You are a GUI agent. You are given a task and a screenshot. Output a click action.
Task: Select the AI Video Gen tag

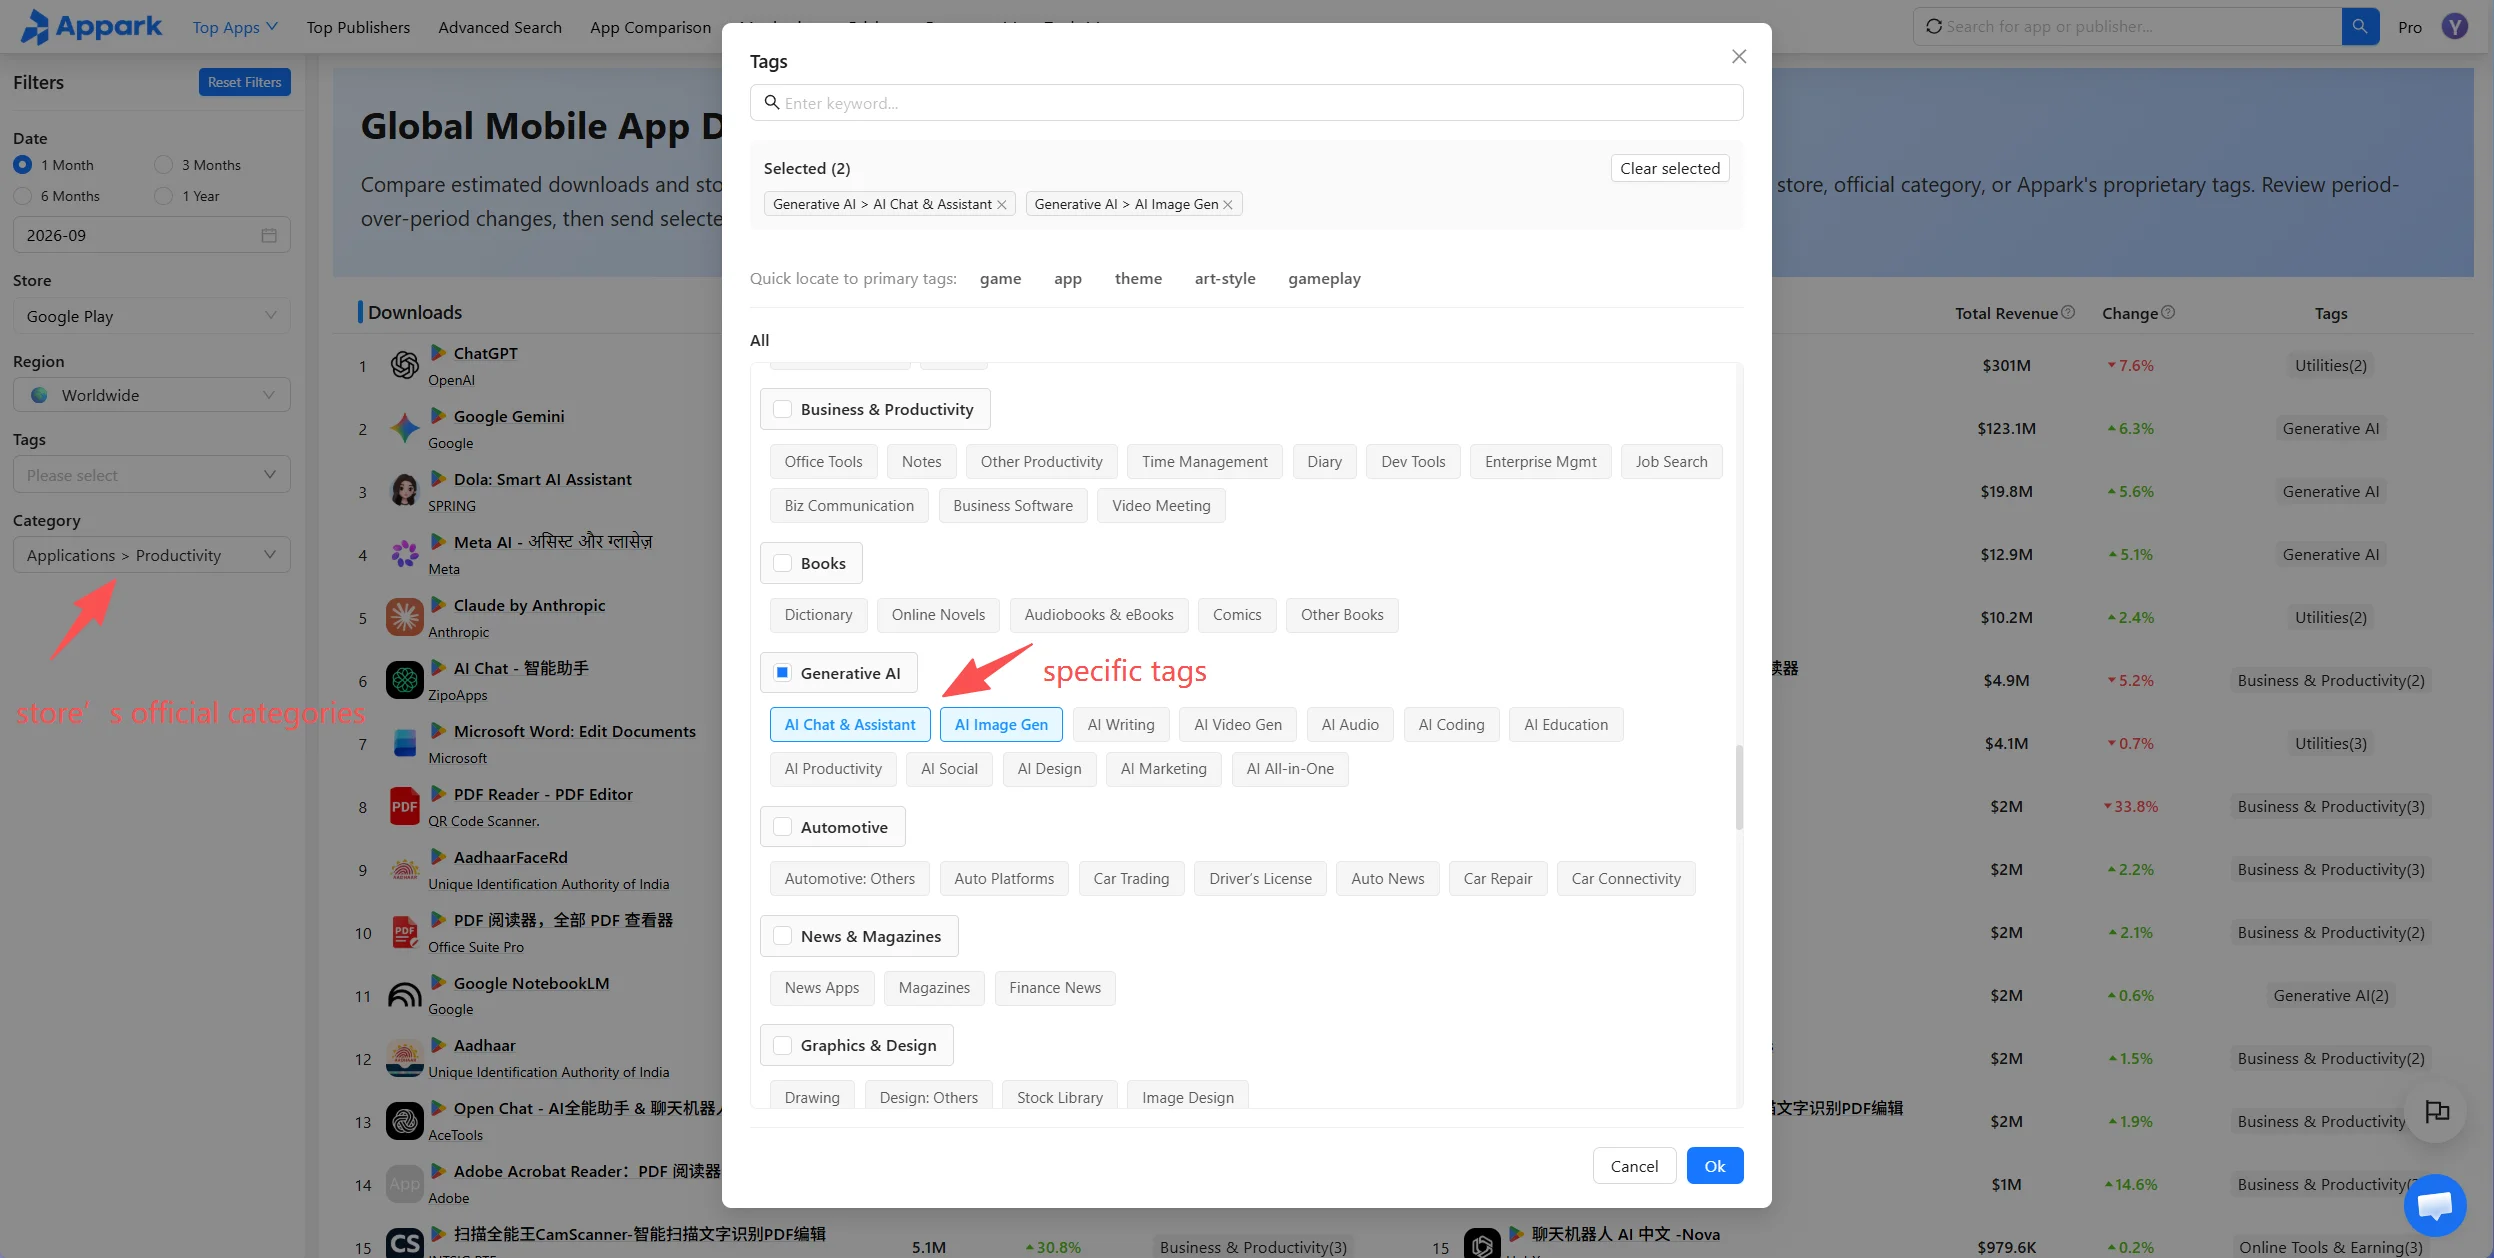tap(1238, 725)
